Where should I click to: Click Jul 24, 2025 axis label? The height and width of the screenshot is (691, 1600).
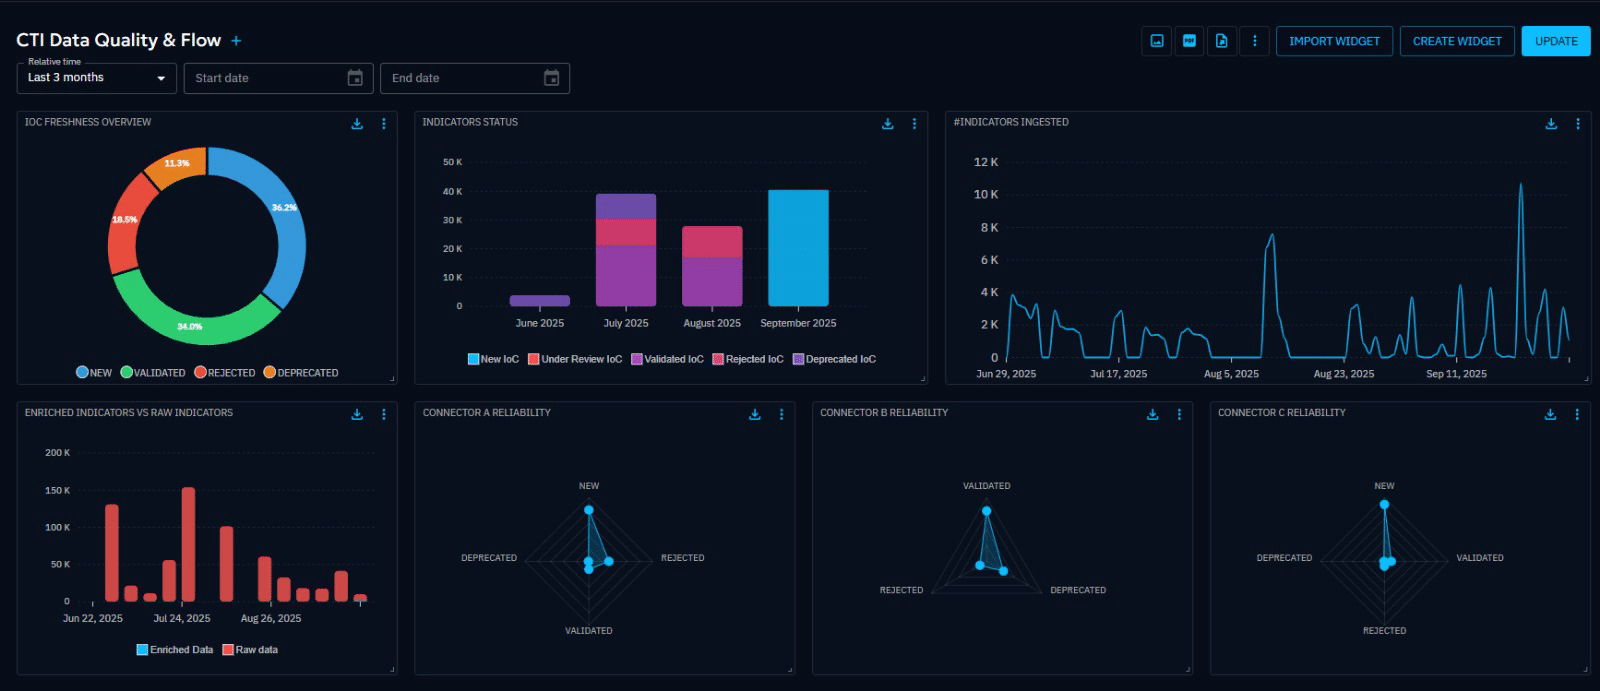click(x=182, y=618)
